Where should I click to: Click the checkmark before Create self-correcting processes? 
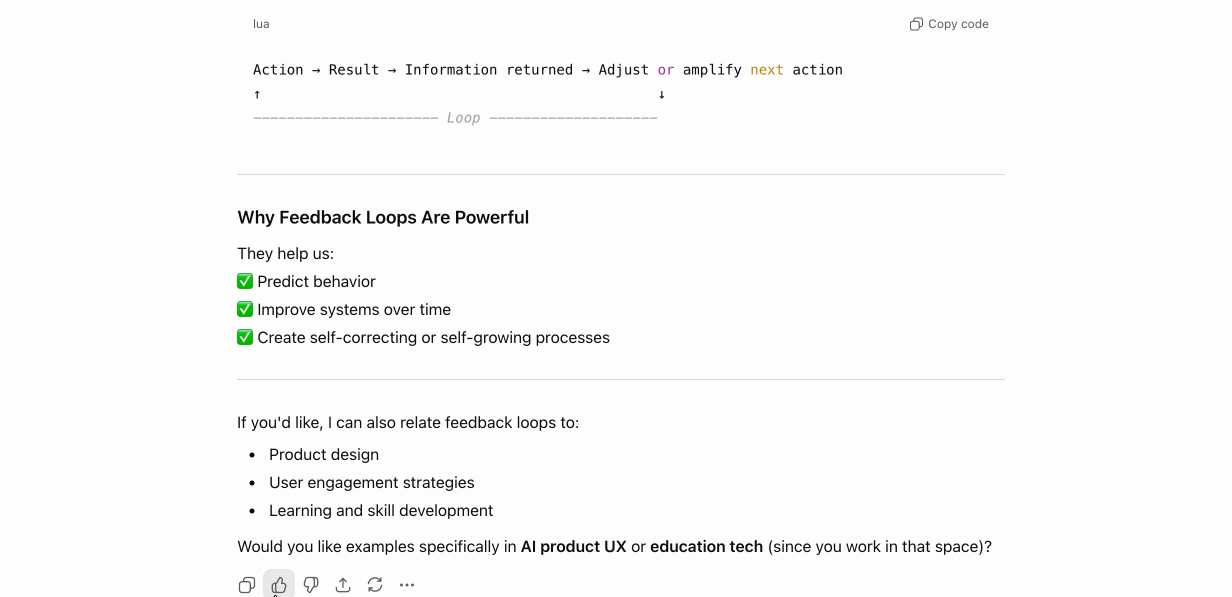click(245, 338)
